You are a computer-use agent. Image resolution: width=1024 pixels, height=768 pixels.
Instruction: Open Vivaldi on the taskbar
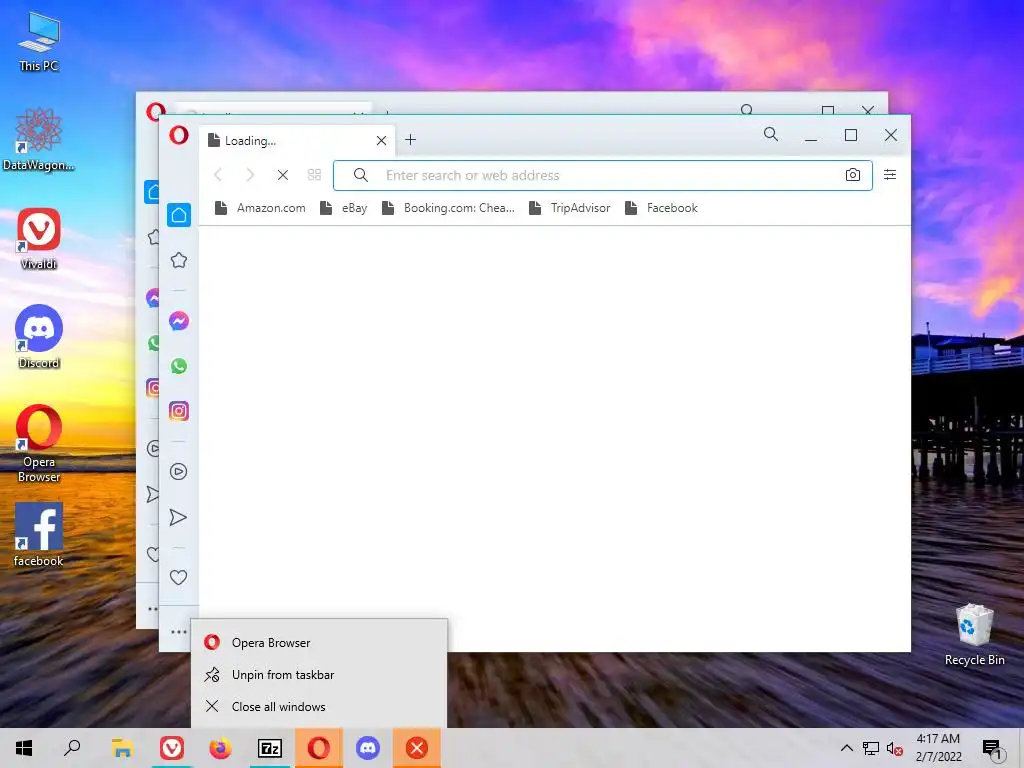[x=172, y=748]
